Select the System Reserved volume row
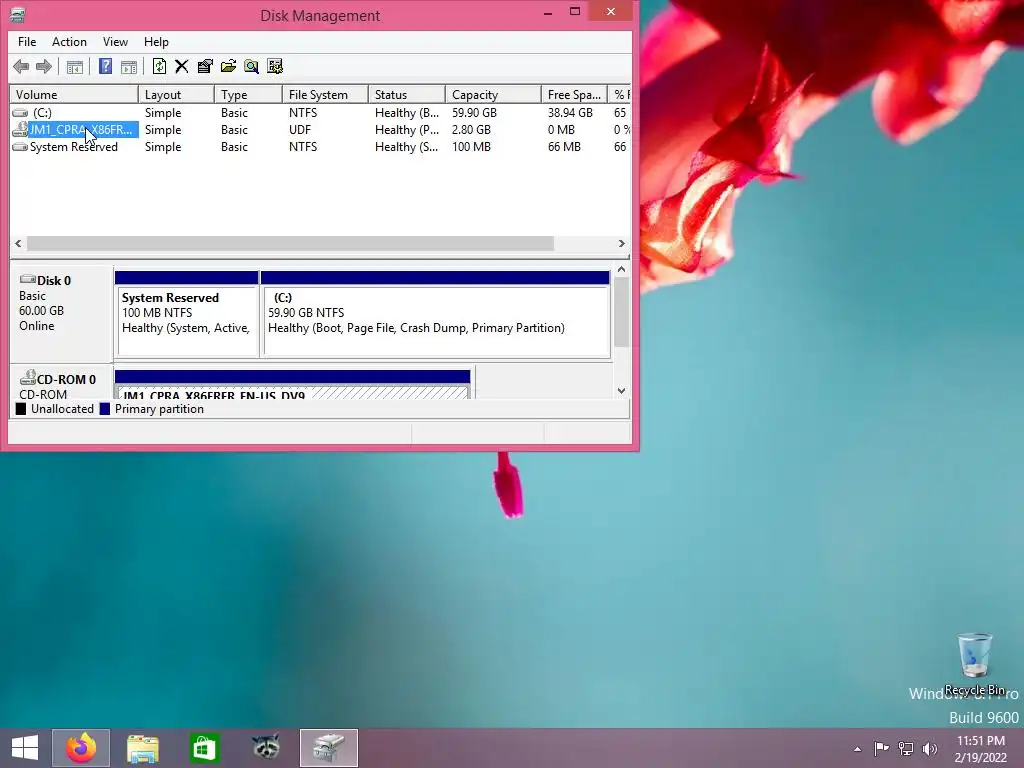This screenshot has width=1024, height=768. 320,147
